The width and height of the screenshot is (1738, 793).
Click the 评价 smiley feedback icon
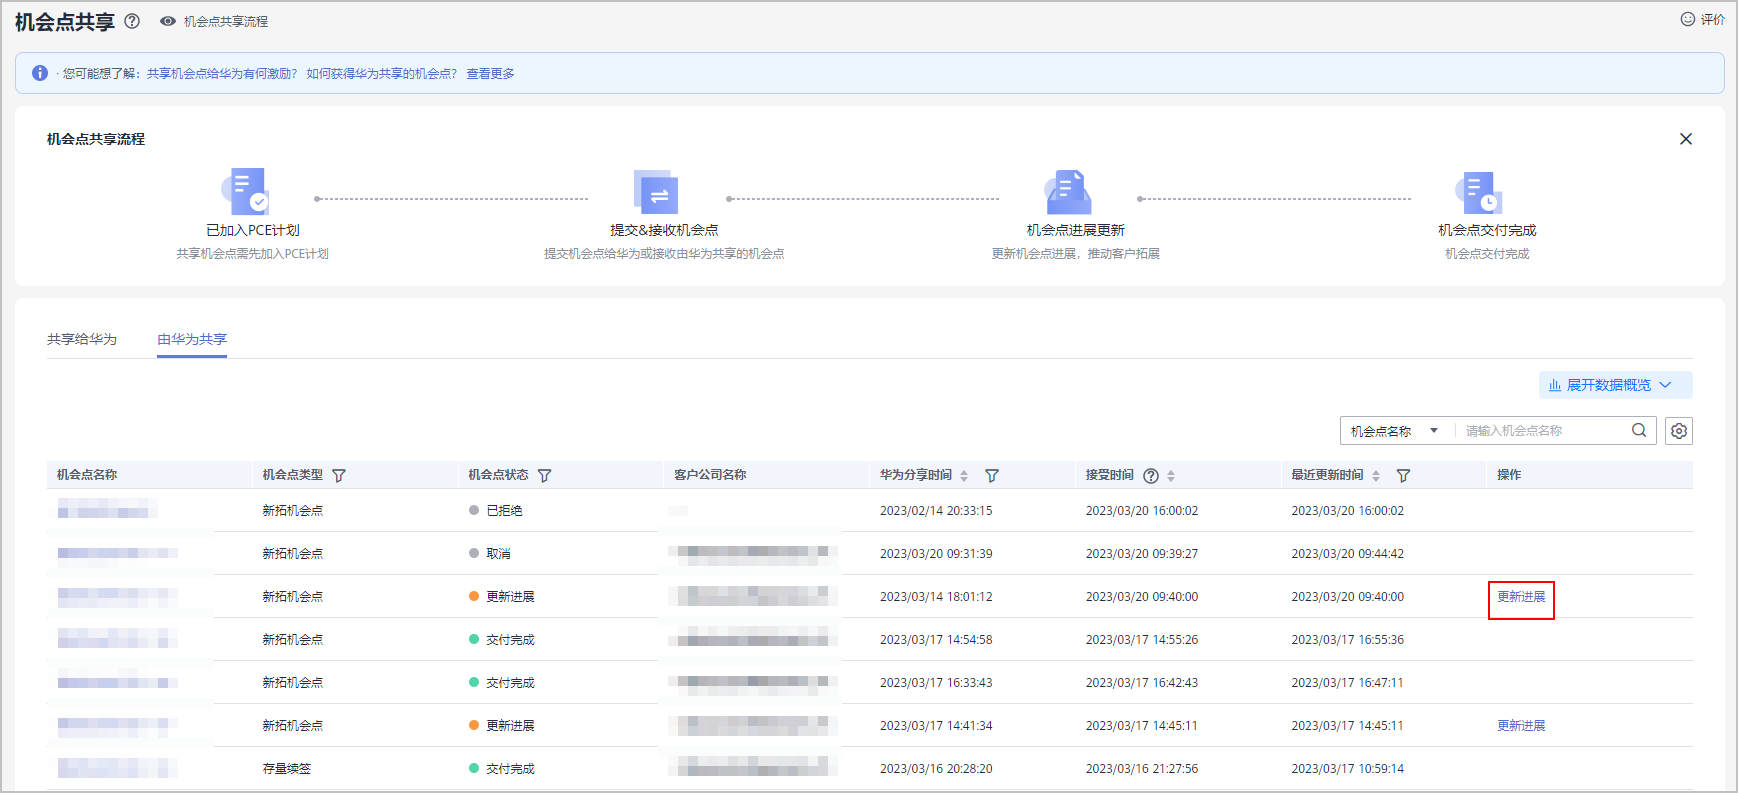point(1688,19)
